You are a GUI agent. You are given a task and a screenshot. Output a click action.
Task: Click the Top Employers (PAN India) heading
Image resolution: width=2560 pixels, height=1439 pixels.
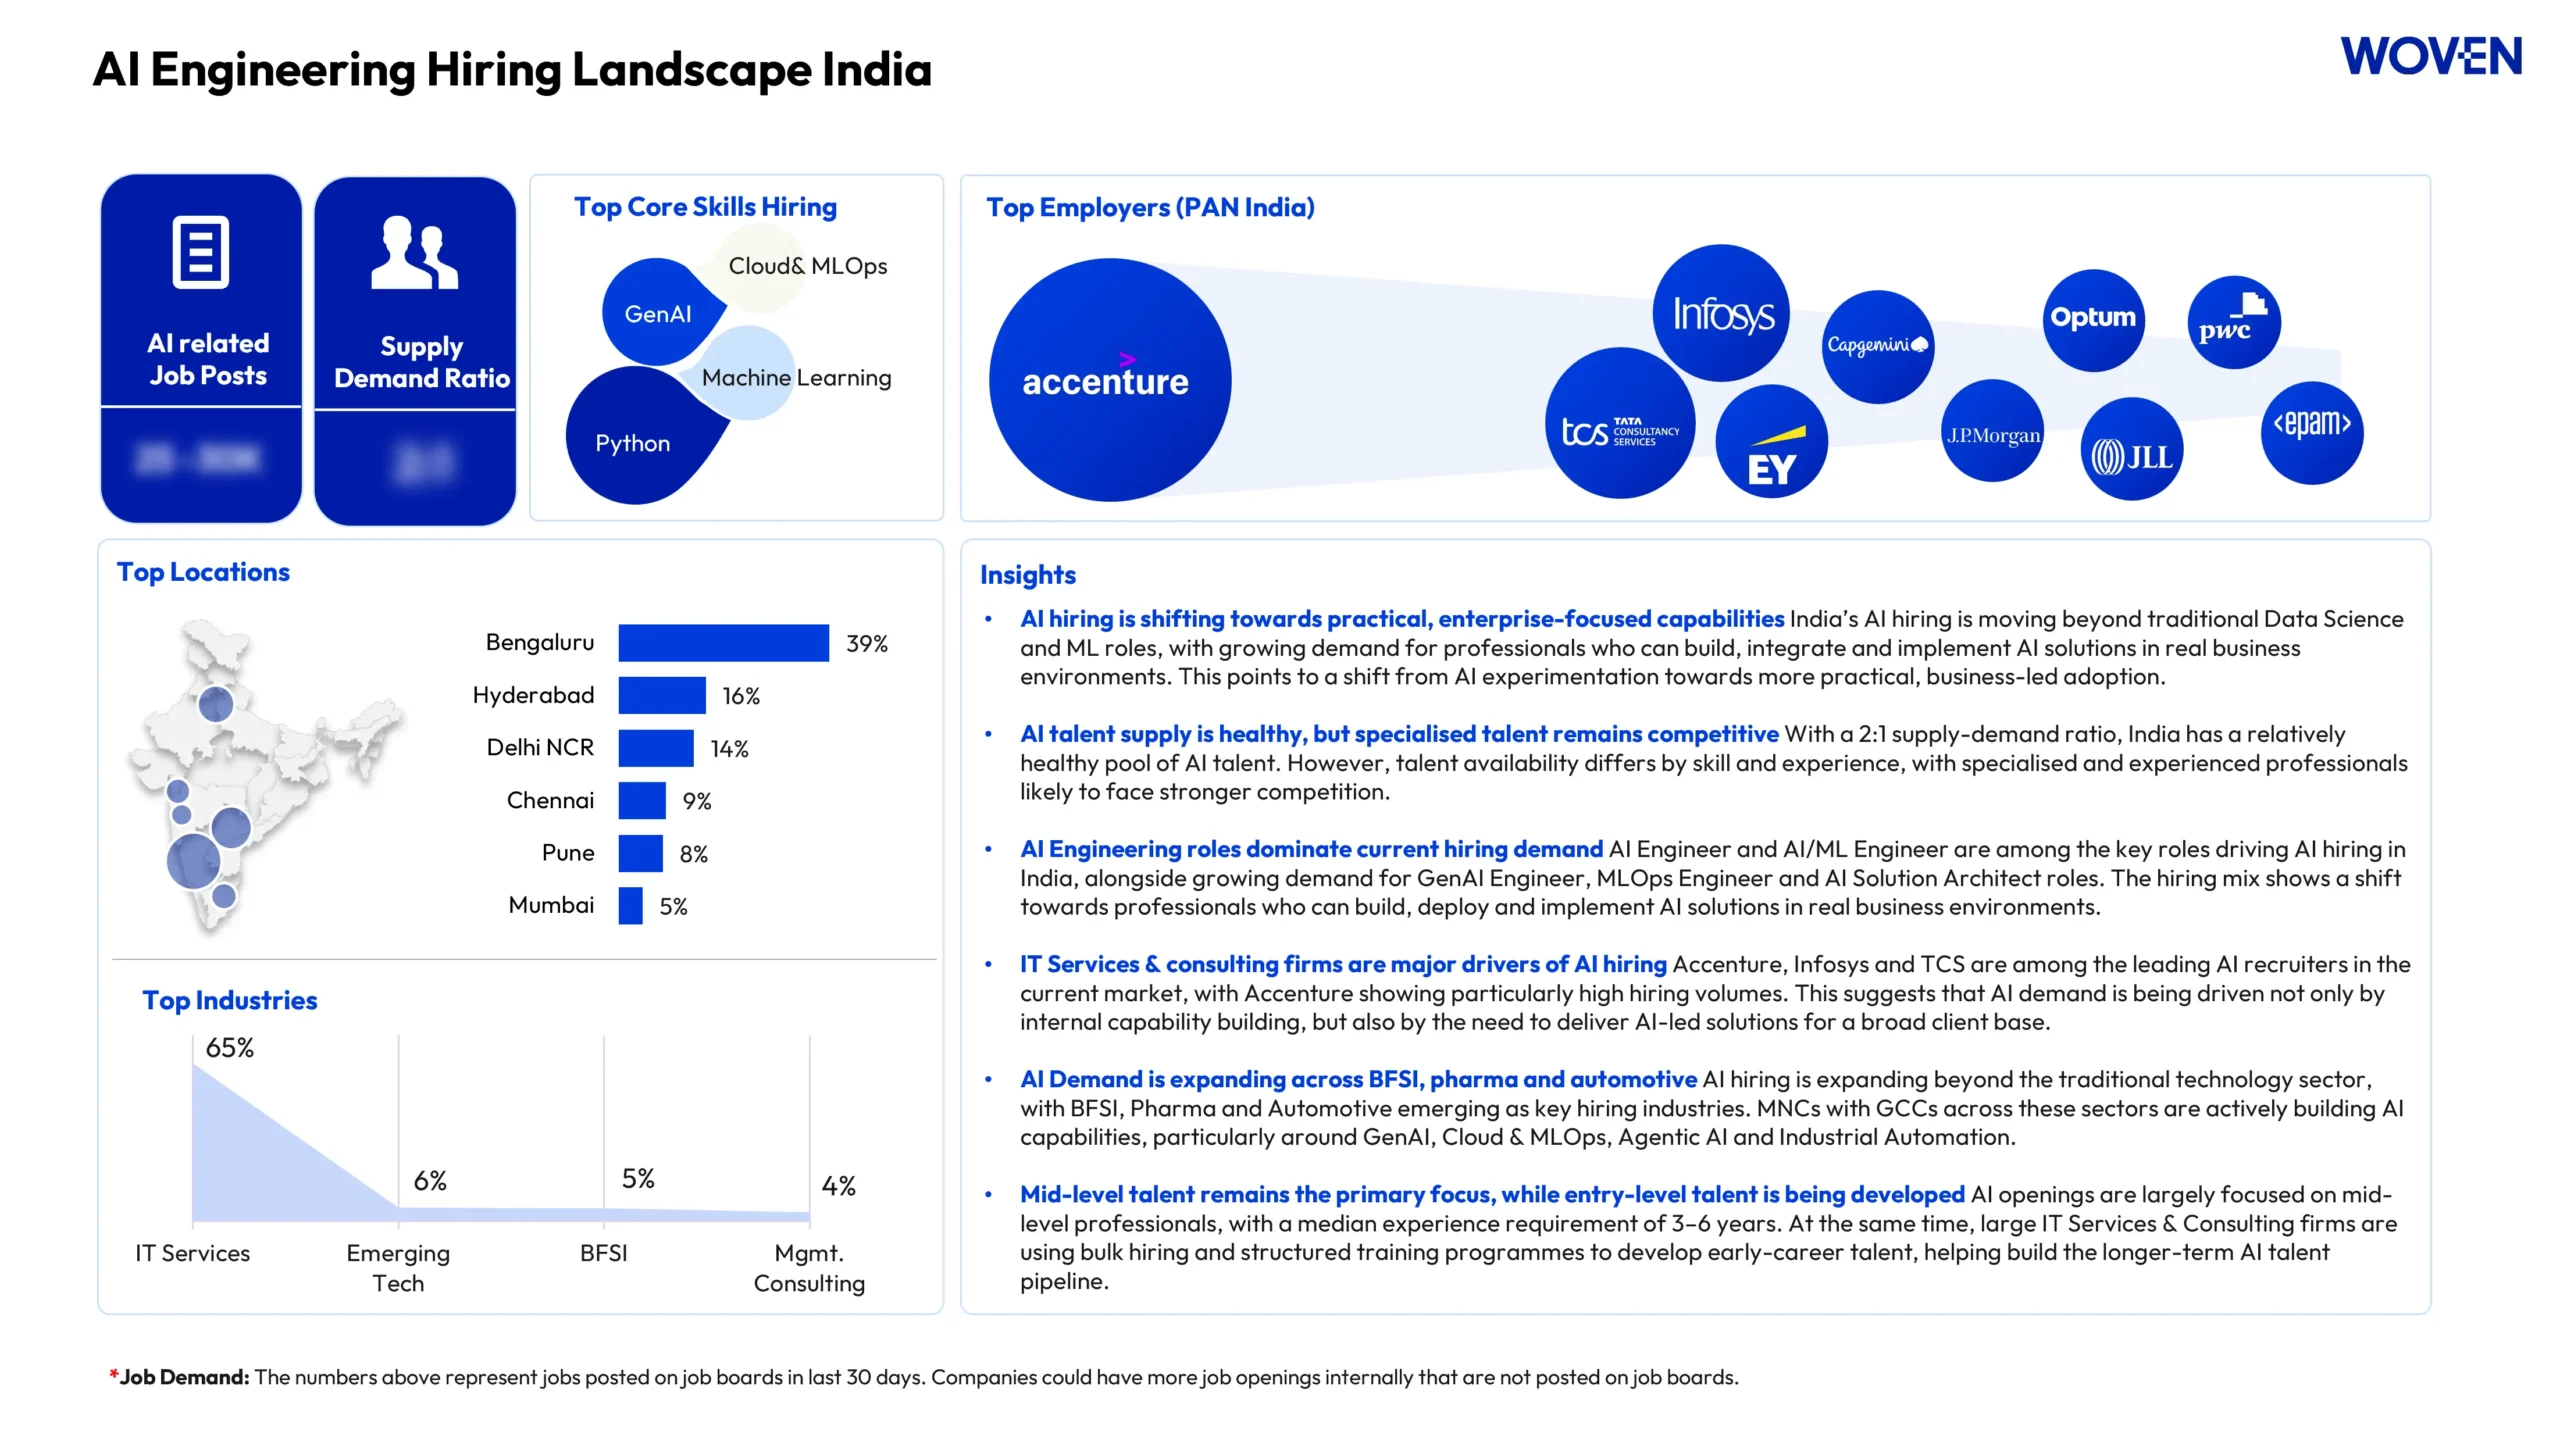pyautogui.click(x=1150, y=207)
